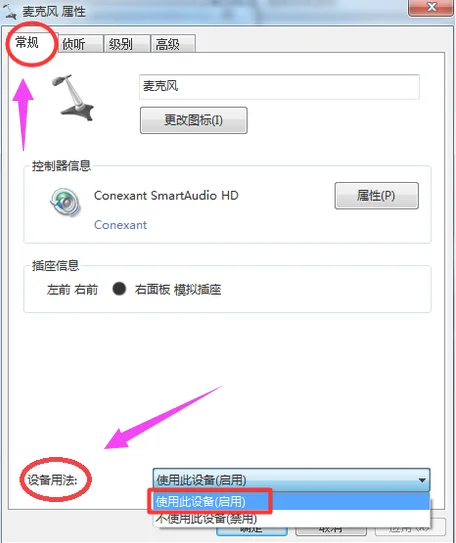Open the Conexant manufacturer link
Image resolution: width=456 pixels, height=543 pixels.
pyautogui.click(x=120, y=225)
